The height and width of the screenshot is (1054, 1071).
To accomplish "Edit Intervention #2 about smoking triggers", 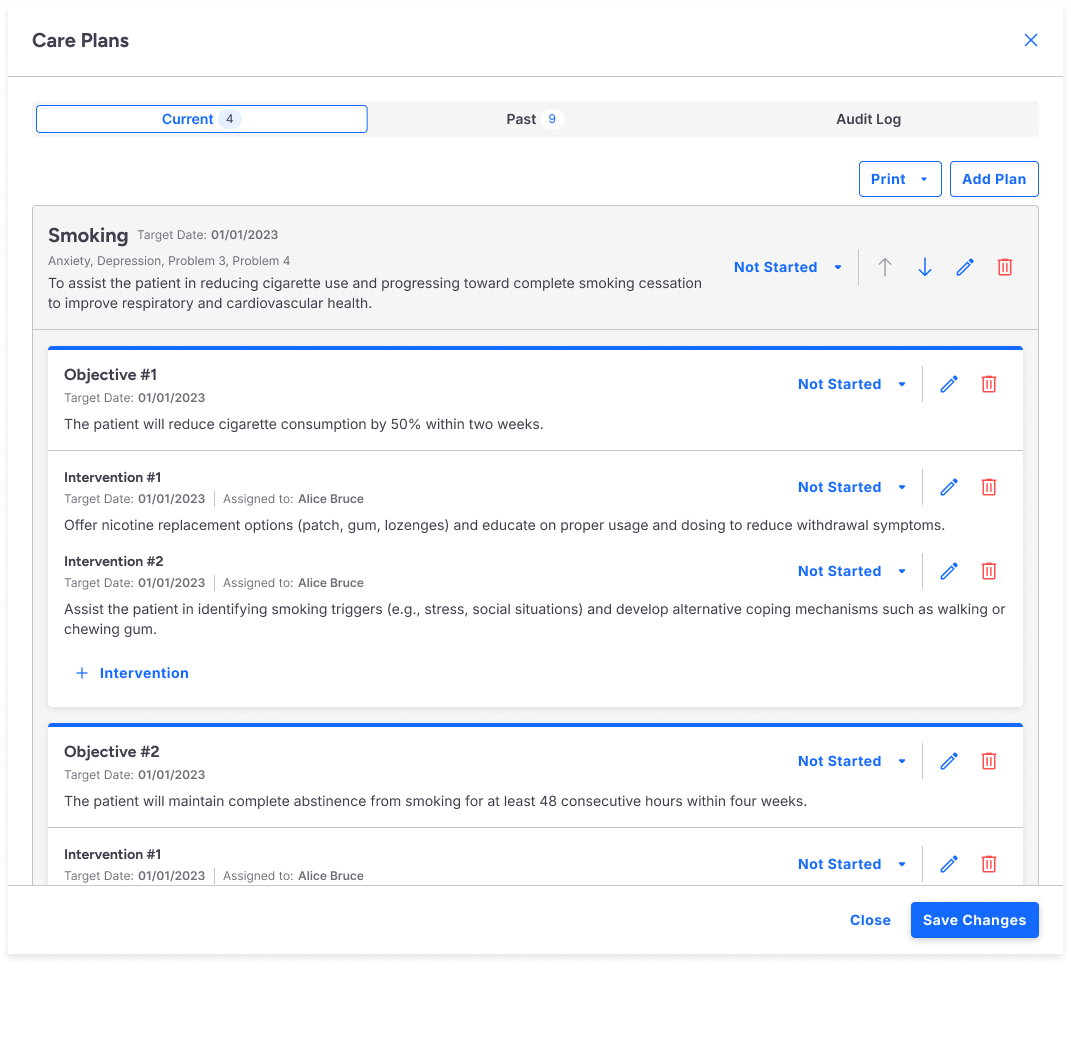I will click(x=949, y=571).
